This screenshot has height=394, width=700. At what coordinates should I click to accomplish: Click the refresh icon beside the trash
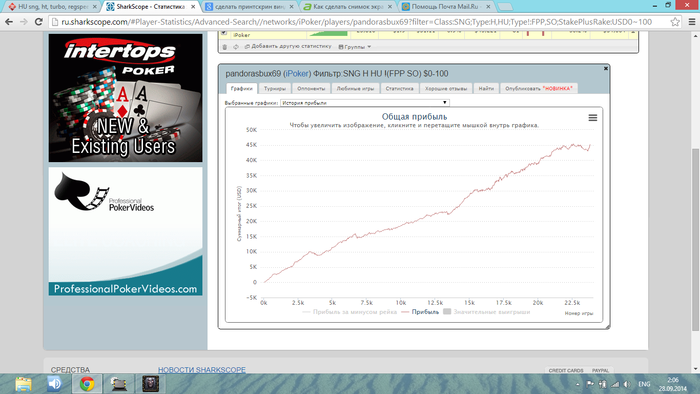236,46
